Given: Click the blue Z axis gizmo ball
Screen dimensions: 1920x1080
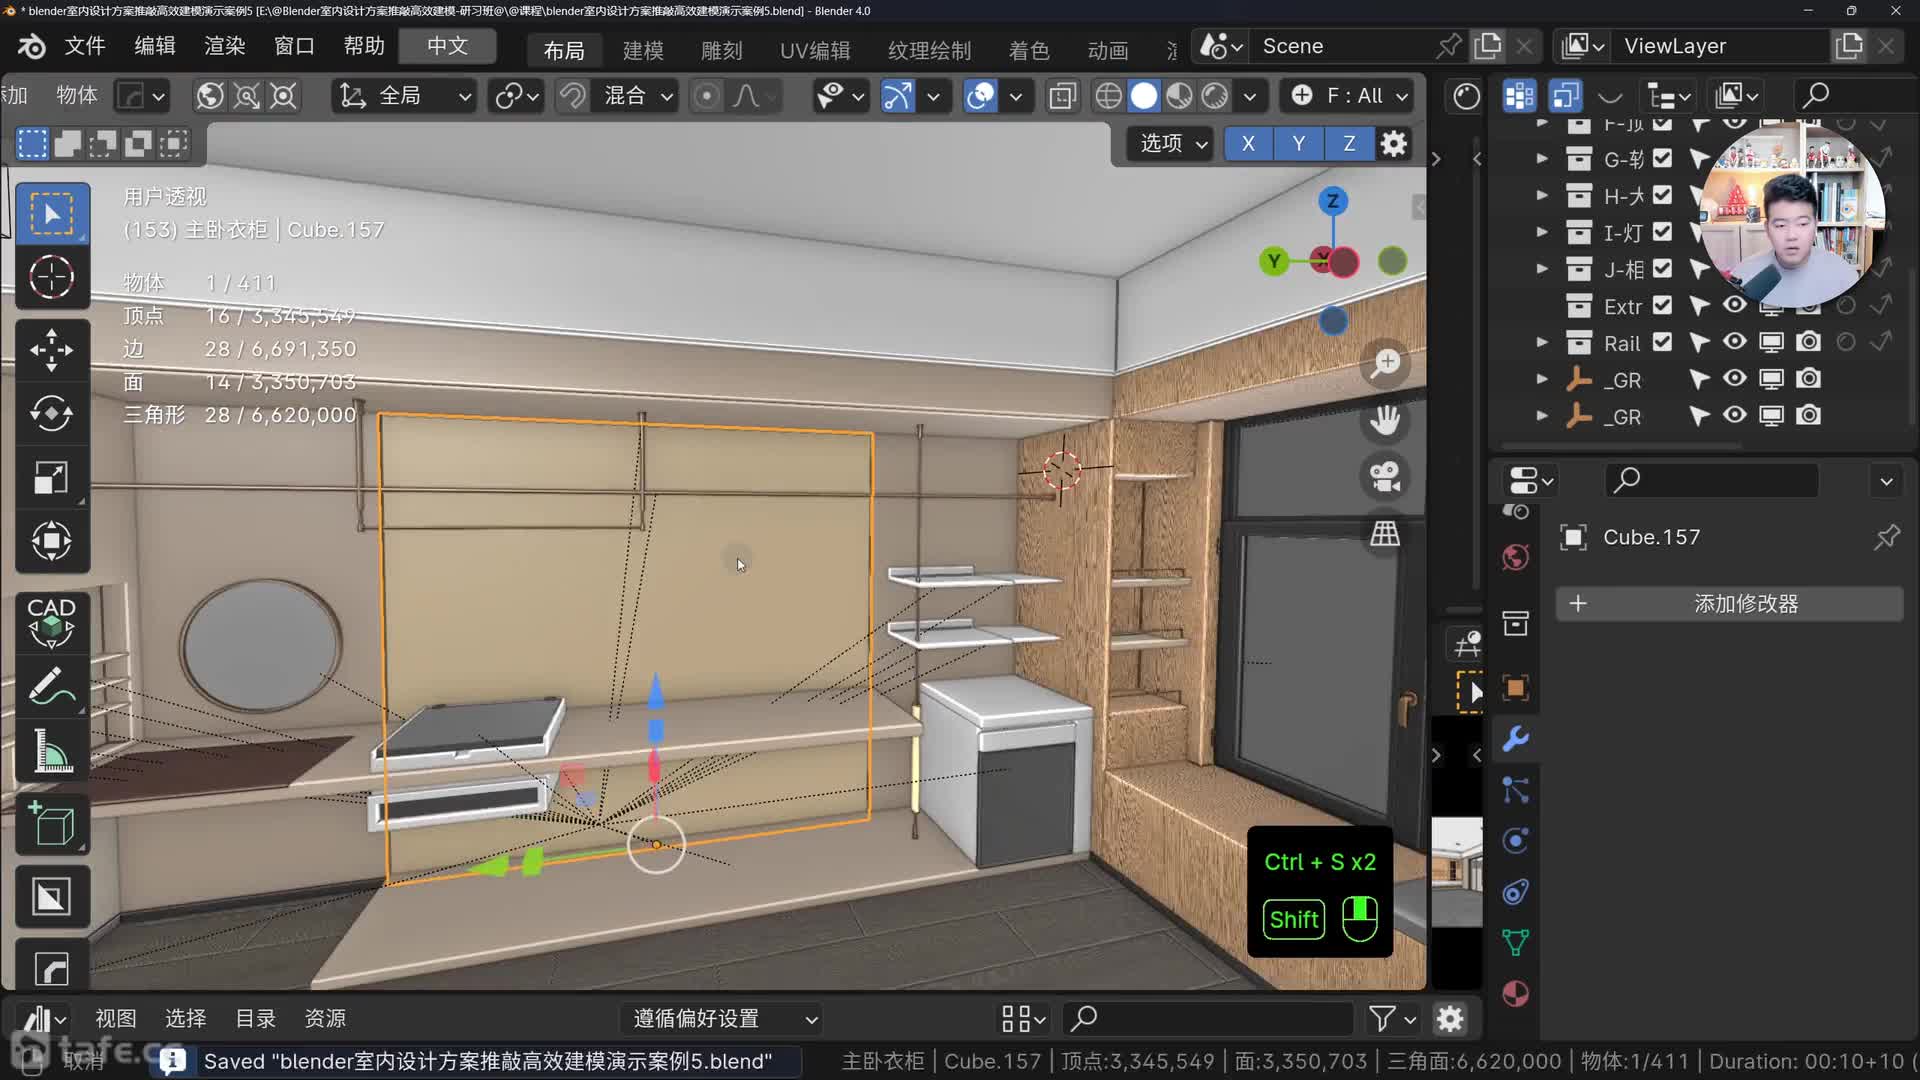Looking at the screenshot, I should coord(1332,201).
